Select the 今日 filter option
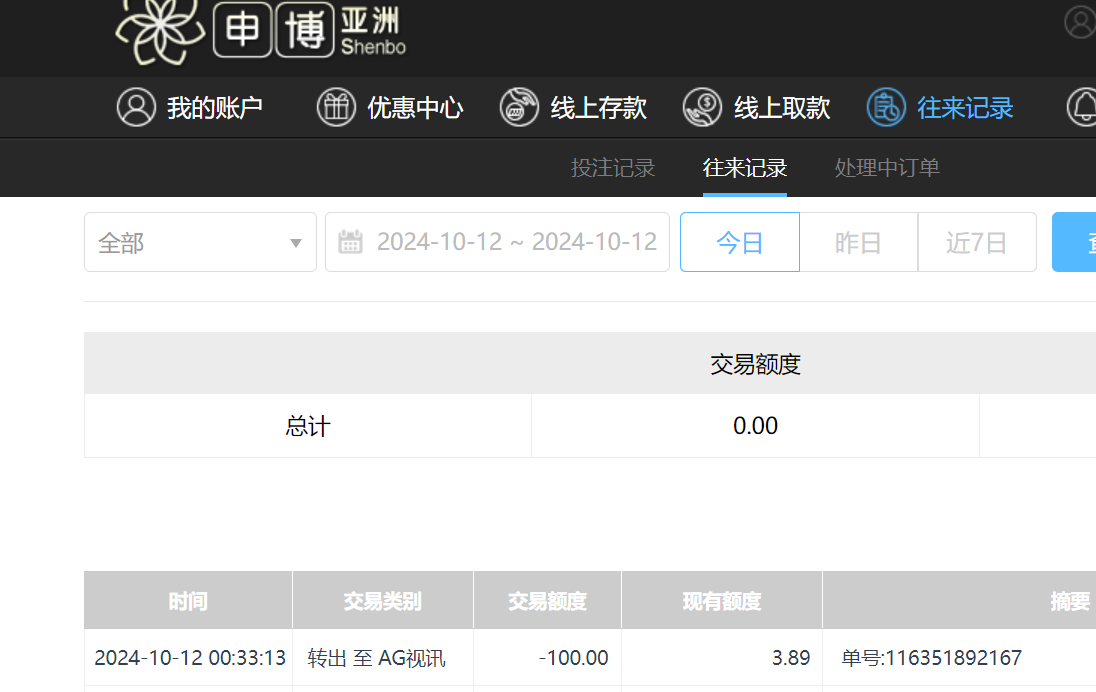The image size is (1096, 692). click(739, 241)
